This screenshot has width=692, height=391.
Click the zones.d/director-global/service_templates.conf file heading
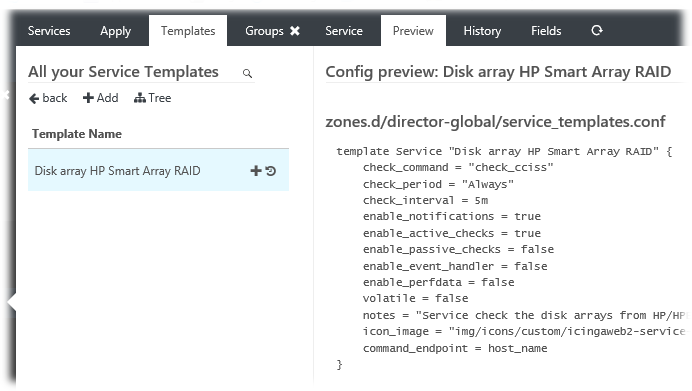click(x=495, y=122)
